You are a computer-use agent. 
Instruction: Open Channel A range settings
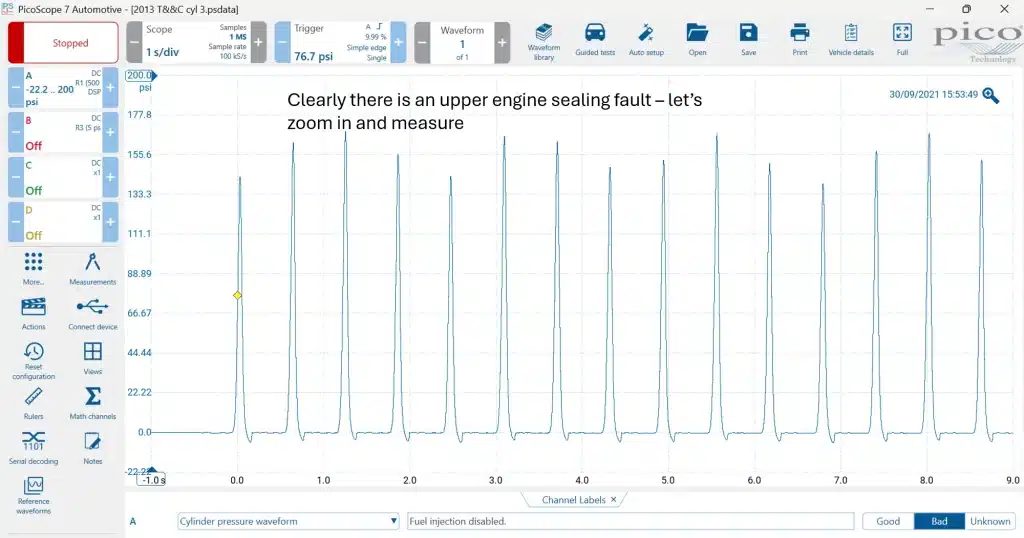(x=63, y=87)
